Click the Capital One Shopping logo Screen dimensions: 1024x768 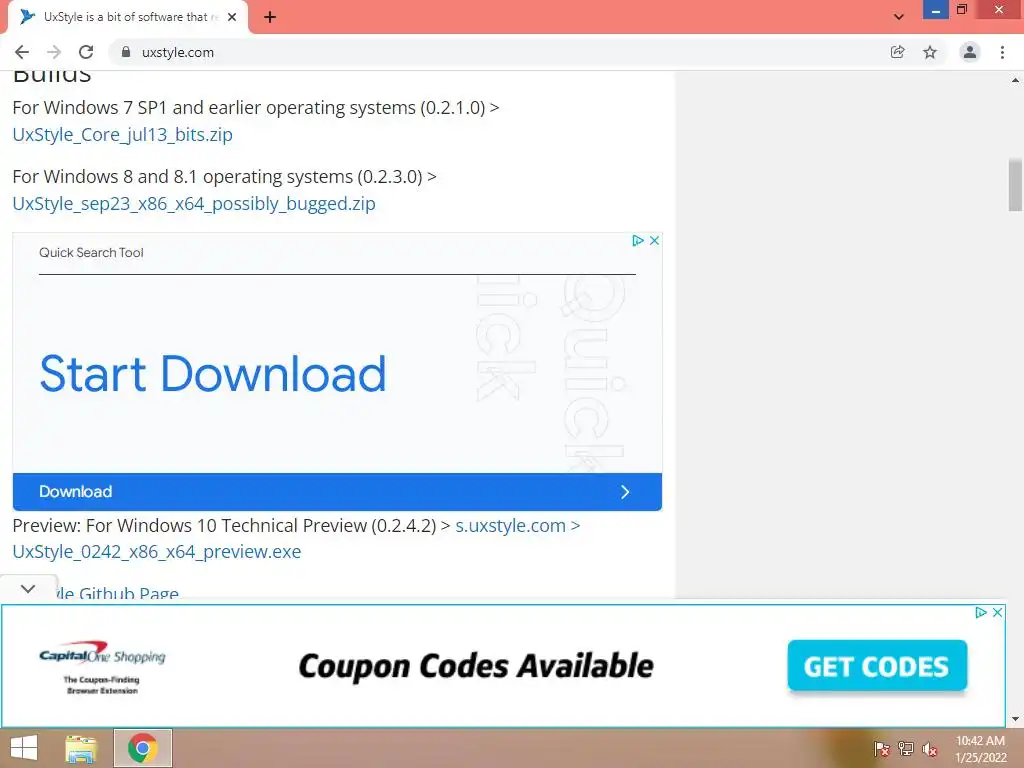tap(103, 666)
